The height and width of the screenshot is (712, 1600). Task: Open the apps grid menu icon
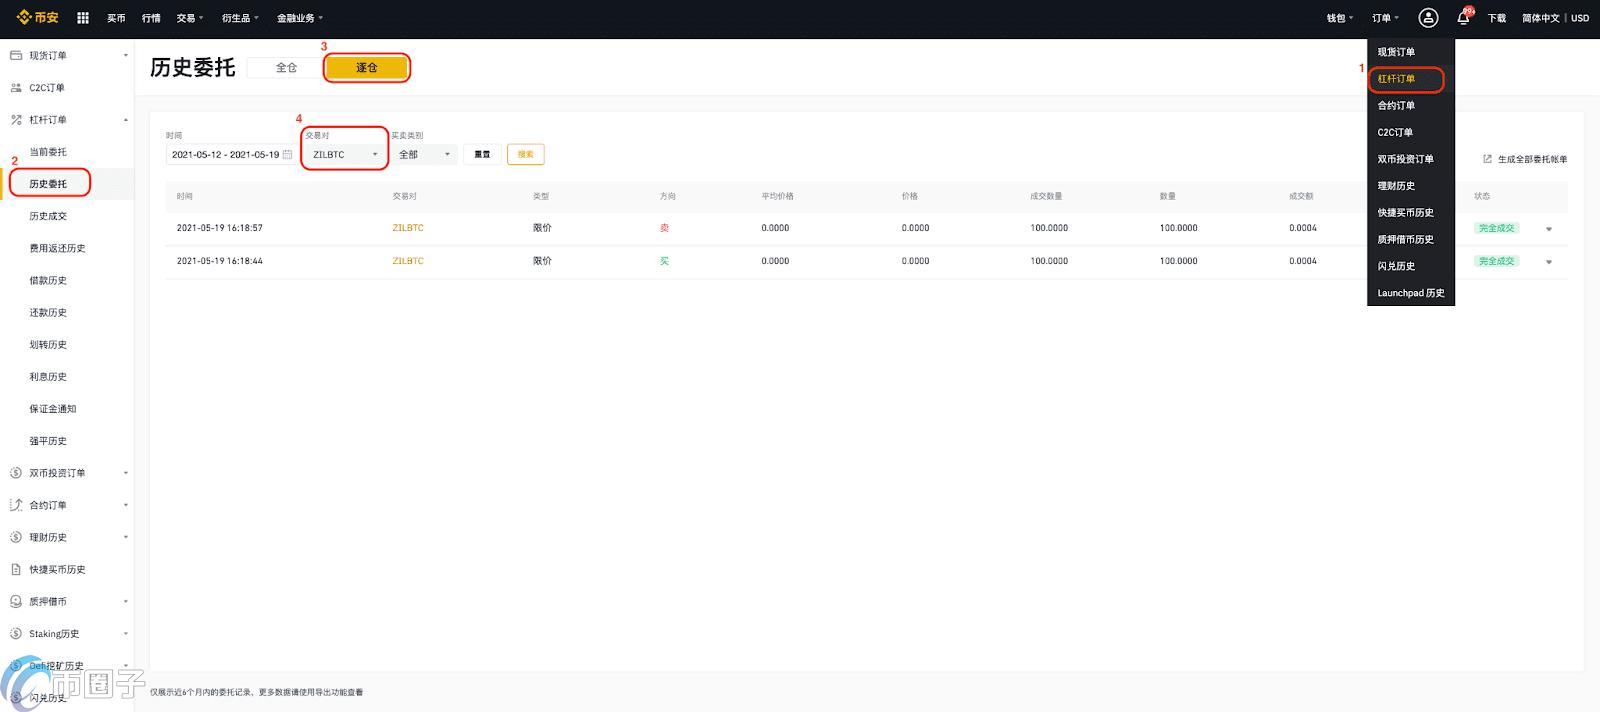pos(83,18)
